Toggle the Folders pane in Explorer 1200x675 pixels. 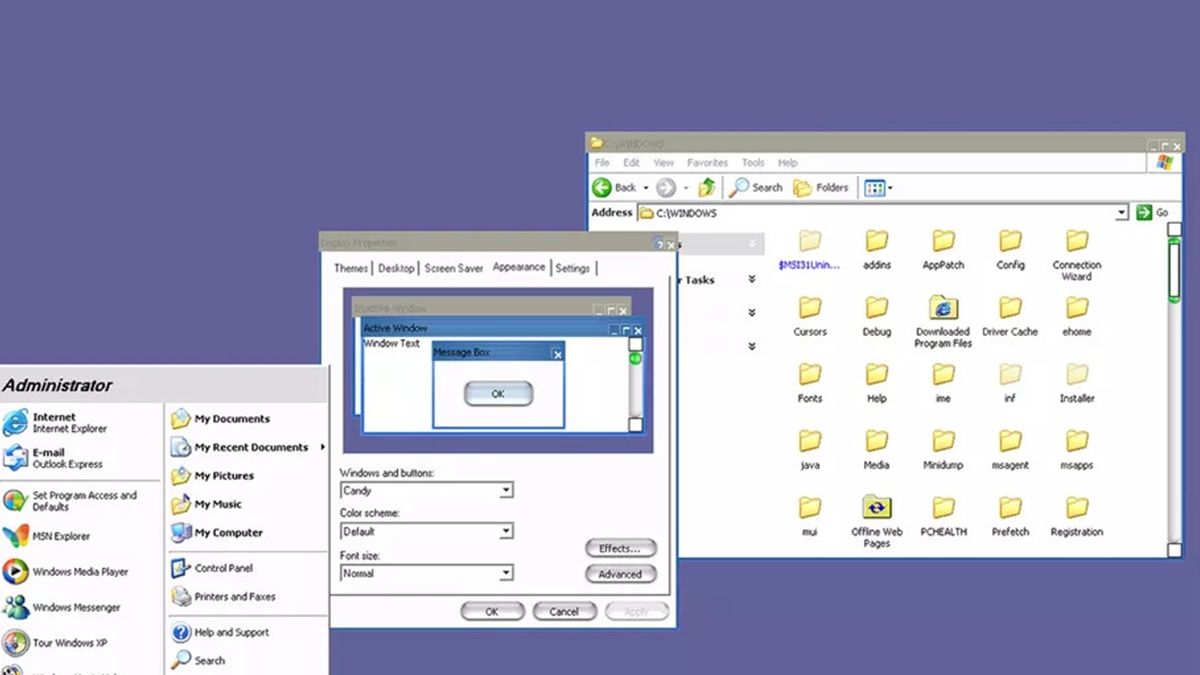coord(820,187)
